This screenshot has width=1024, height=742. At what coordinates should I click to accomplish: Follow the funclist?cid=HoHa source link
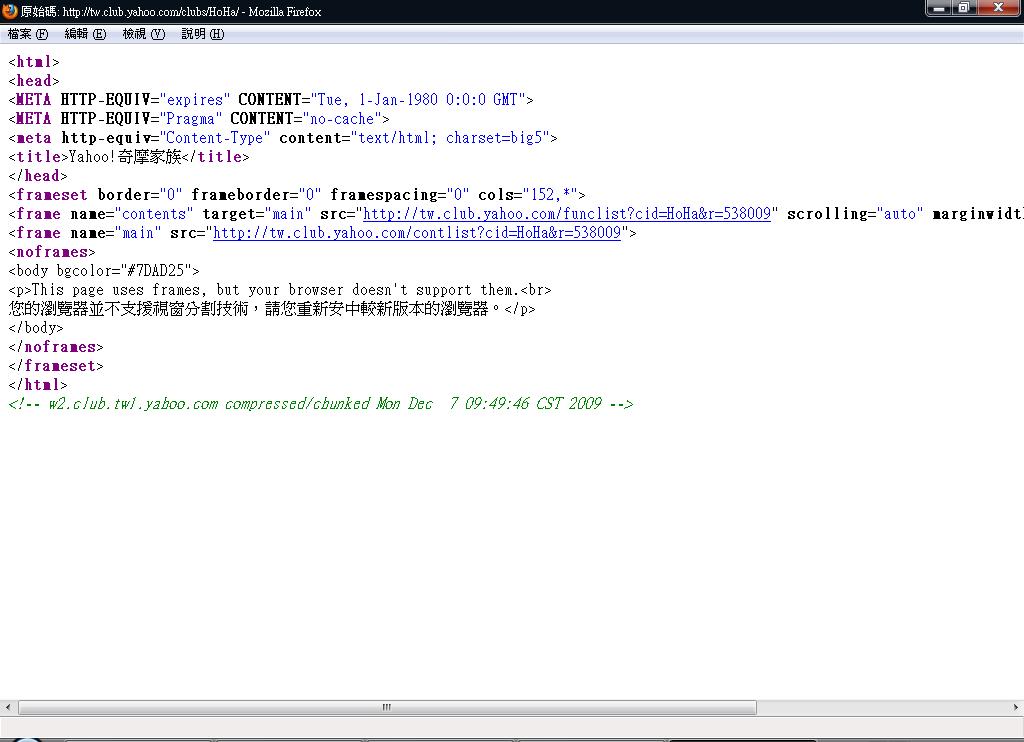pyautogui.click(x=566, y=214)
